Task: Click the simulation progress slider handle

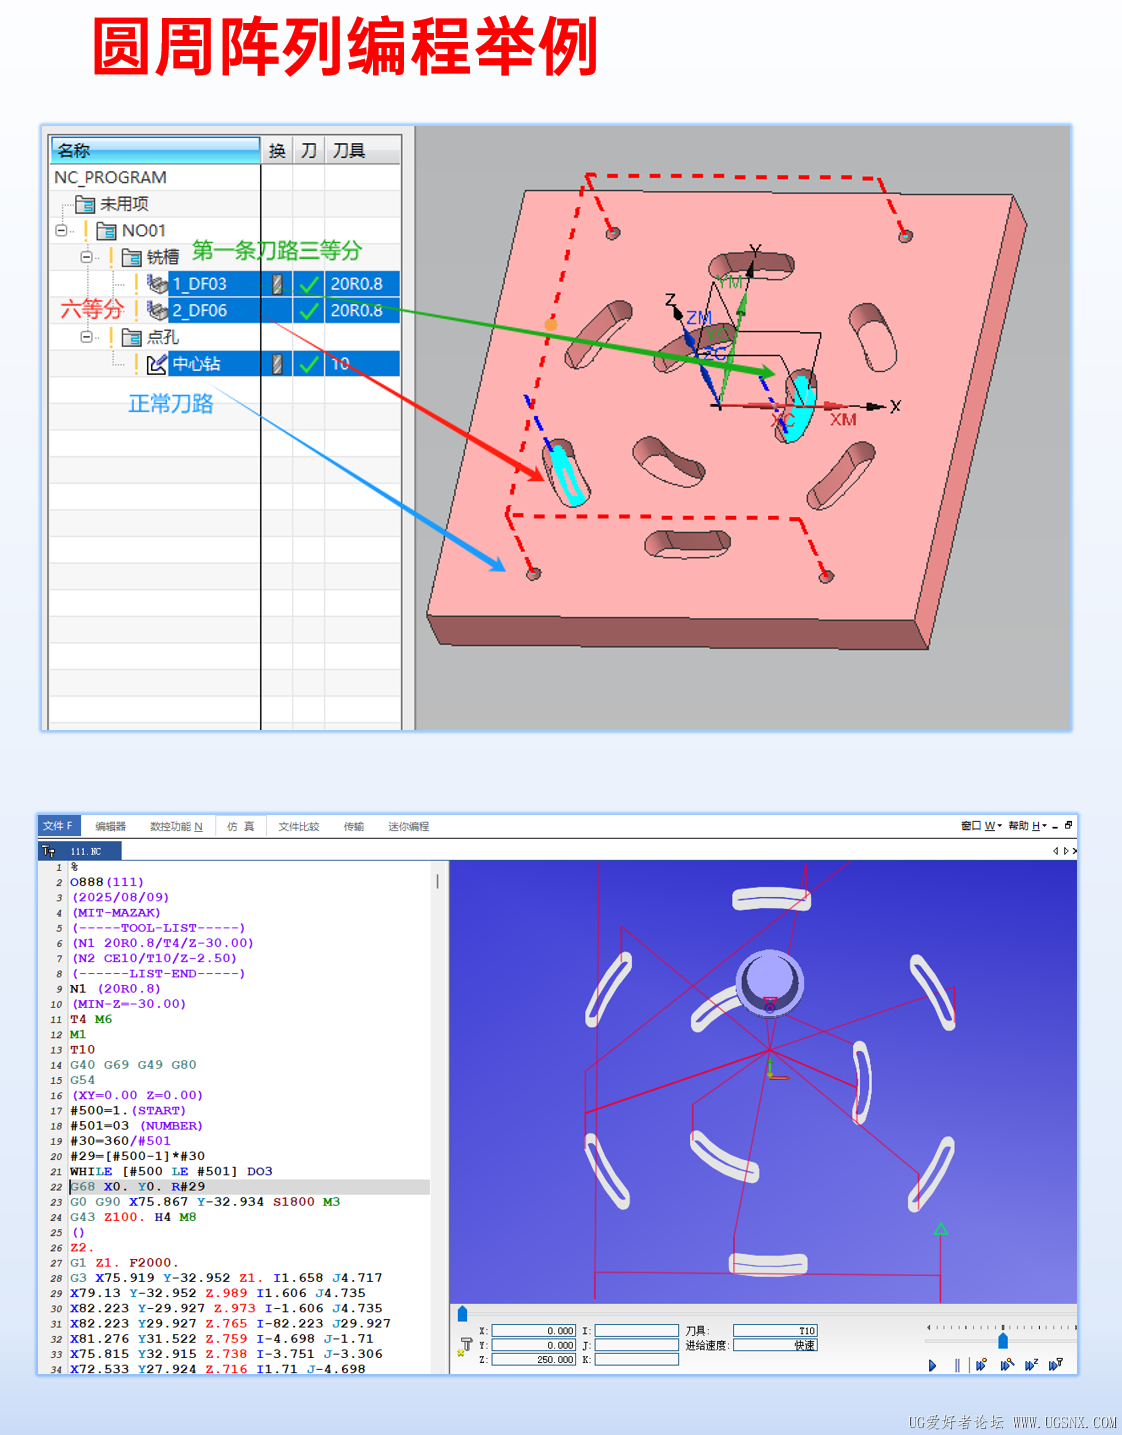Action: pos(462,1314)
